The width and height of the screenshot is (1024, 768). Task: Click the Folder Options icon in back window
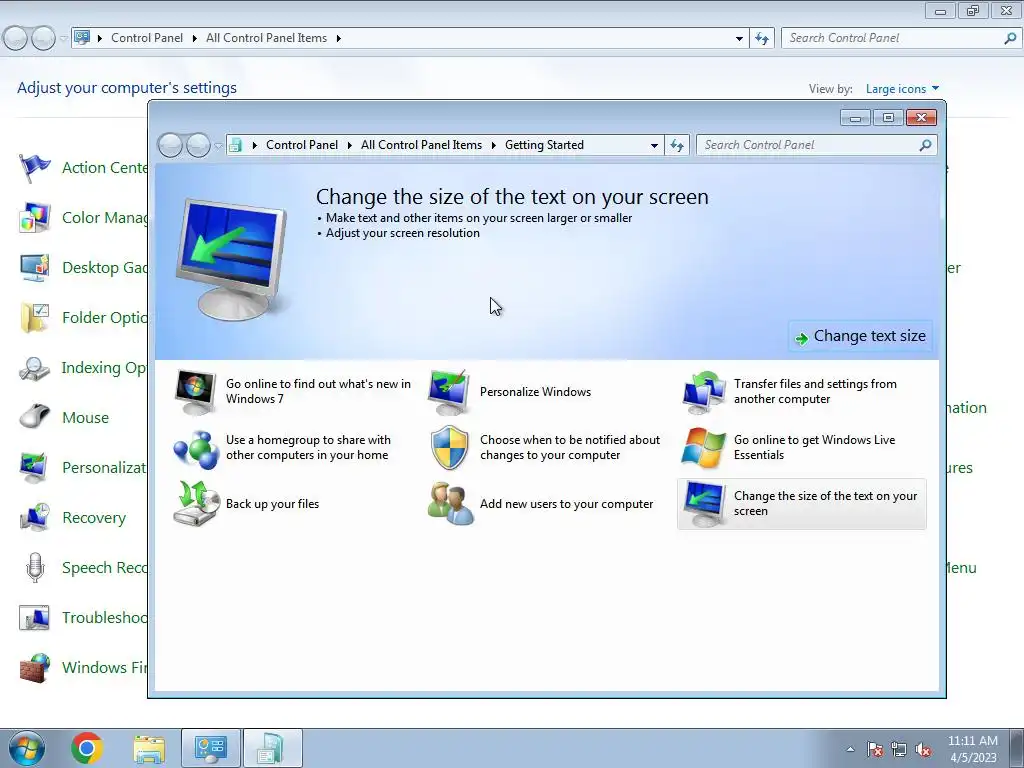pos(34,317)
